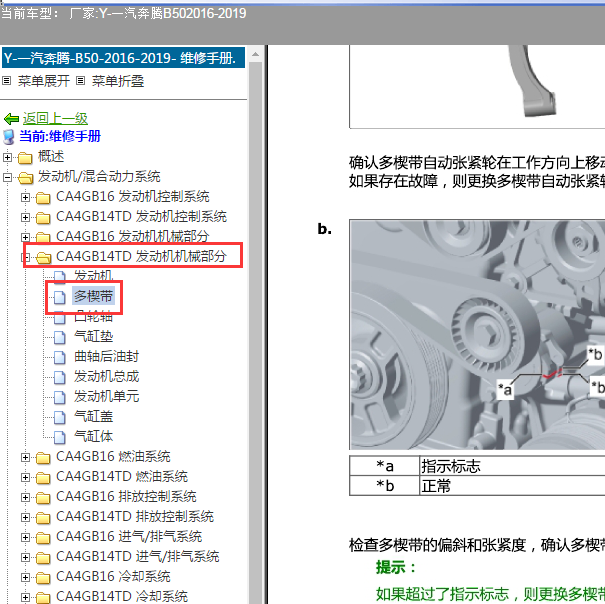Click the sidebar vertical scrollbar track

click(255, 333)
